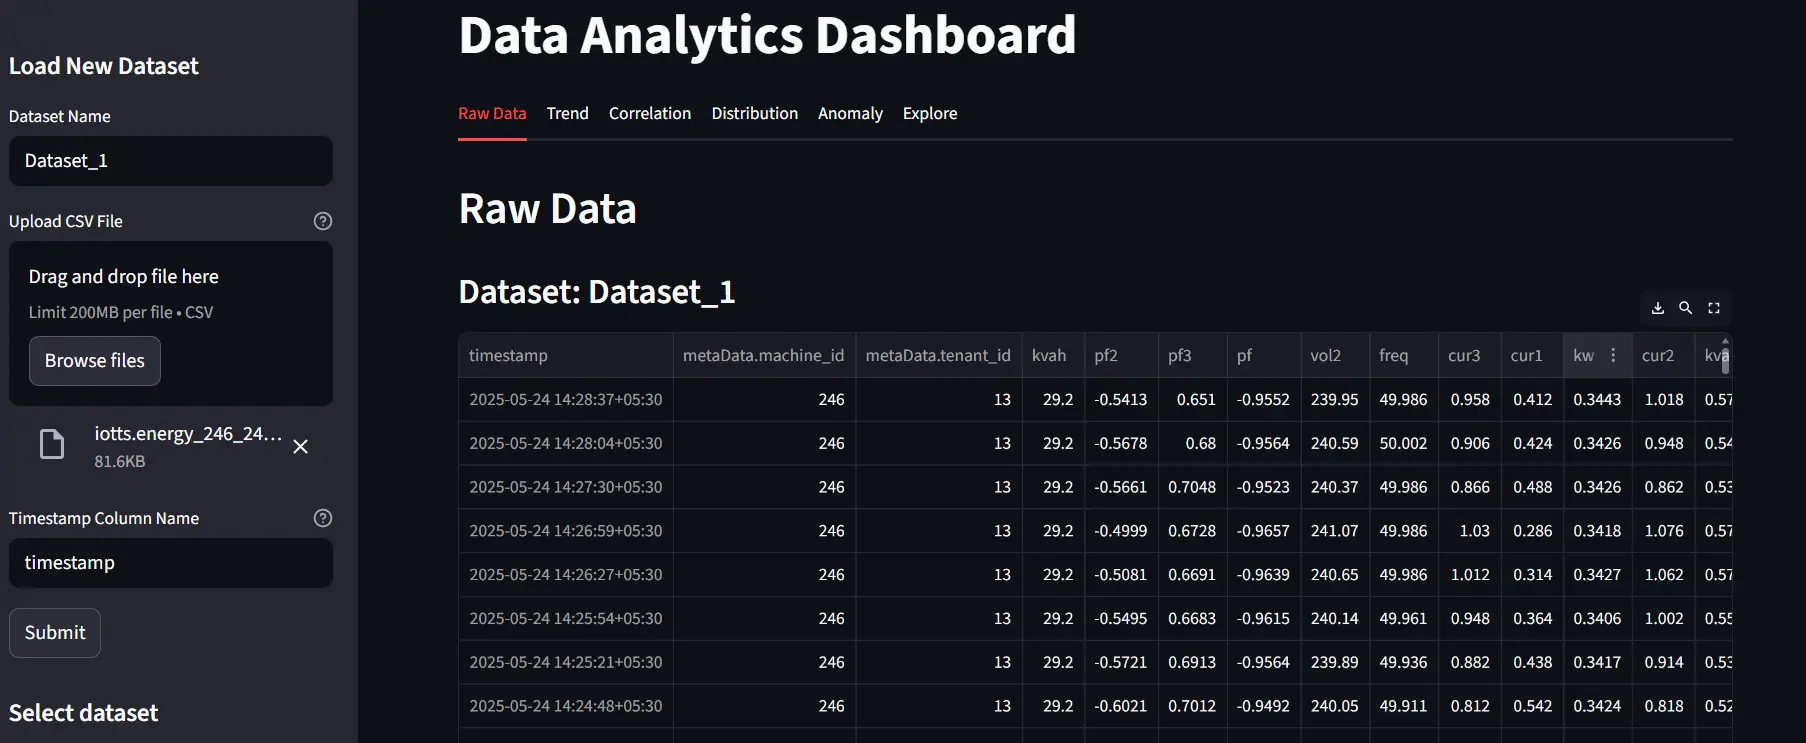The image size is (1806, 743).
Task: Open the Explore tab
Action: [x=930, y=113]
